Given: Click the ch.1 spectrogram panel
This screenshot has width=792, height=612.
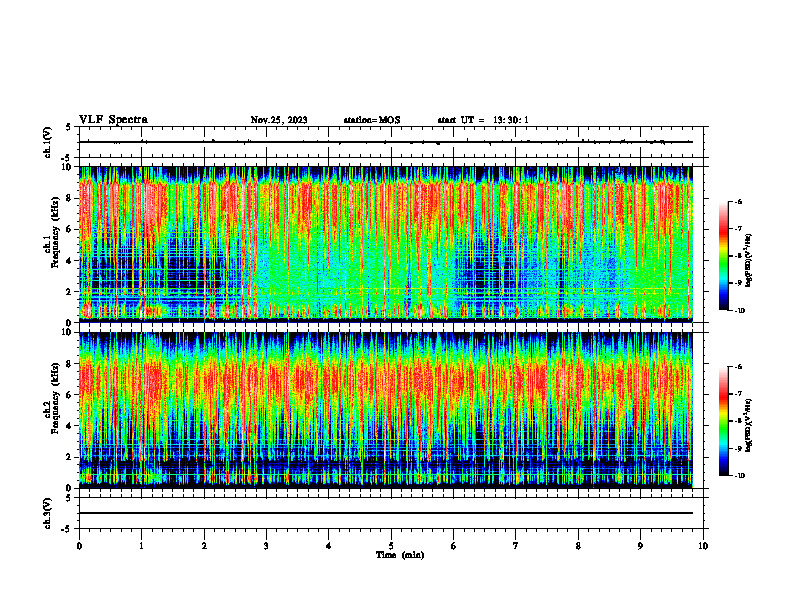Looking at the screenshot, I should [385, 244].
